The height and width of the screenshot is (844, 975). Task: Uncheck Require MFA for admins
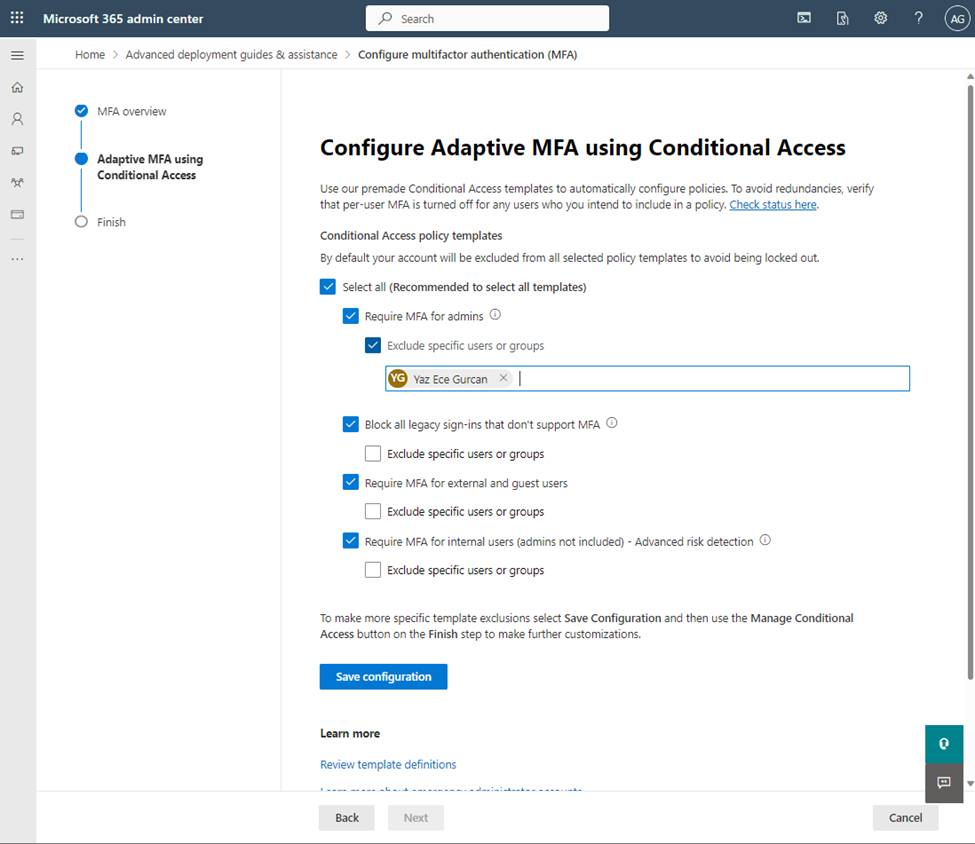point(351,316)
